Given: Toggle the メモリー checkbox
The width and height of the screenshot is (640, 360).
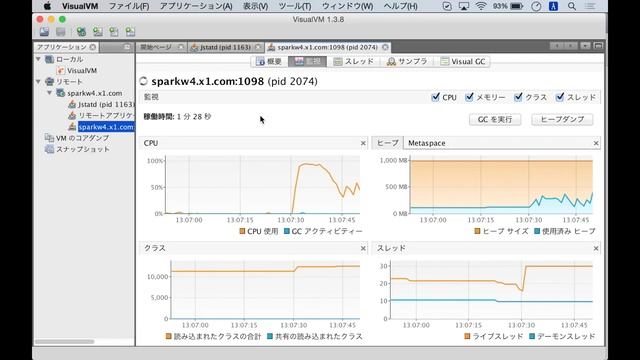Looking at the screenshot, I should tap(469, 97).
